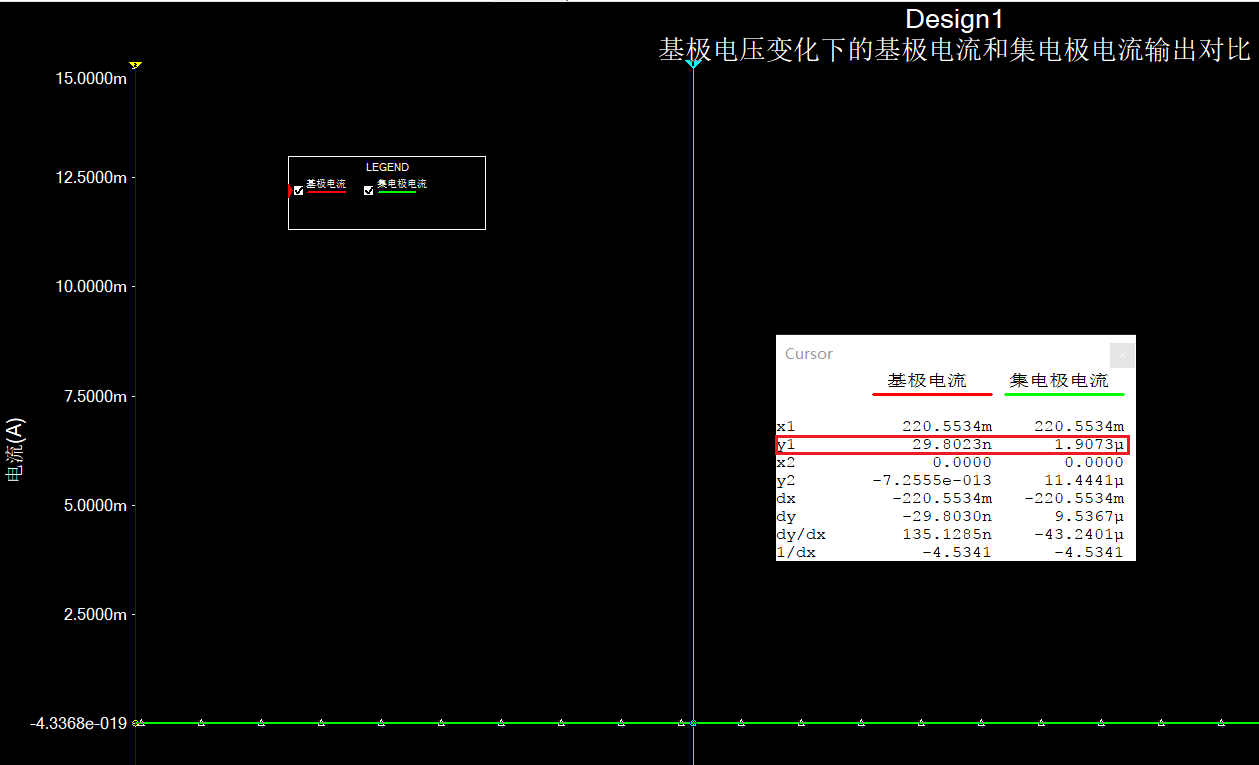Image resolution: width=1259 pixels, height=765 pixels.
Task: Select the 基极电流 column header in Cursor window
Action: pyautogui.click(x=927, y=381)
